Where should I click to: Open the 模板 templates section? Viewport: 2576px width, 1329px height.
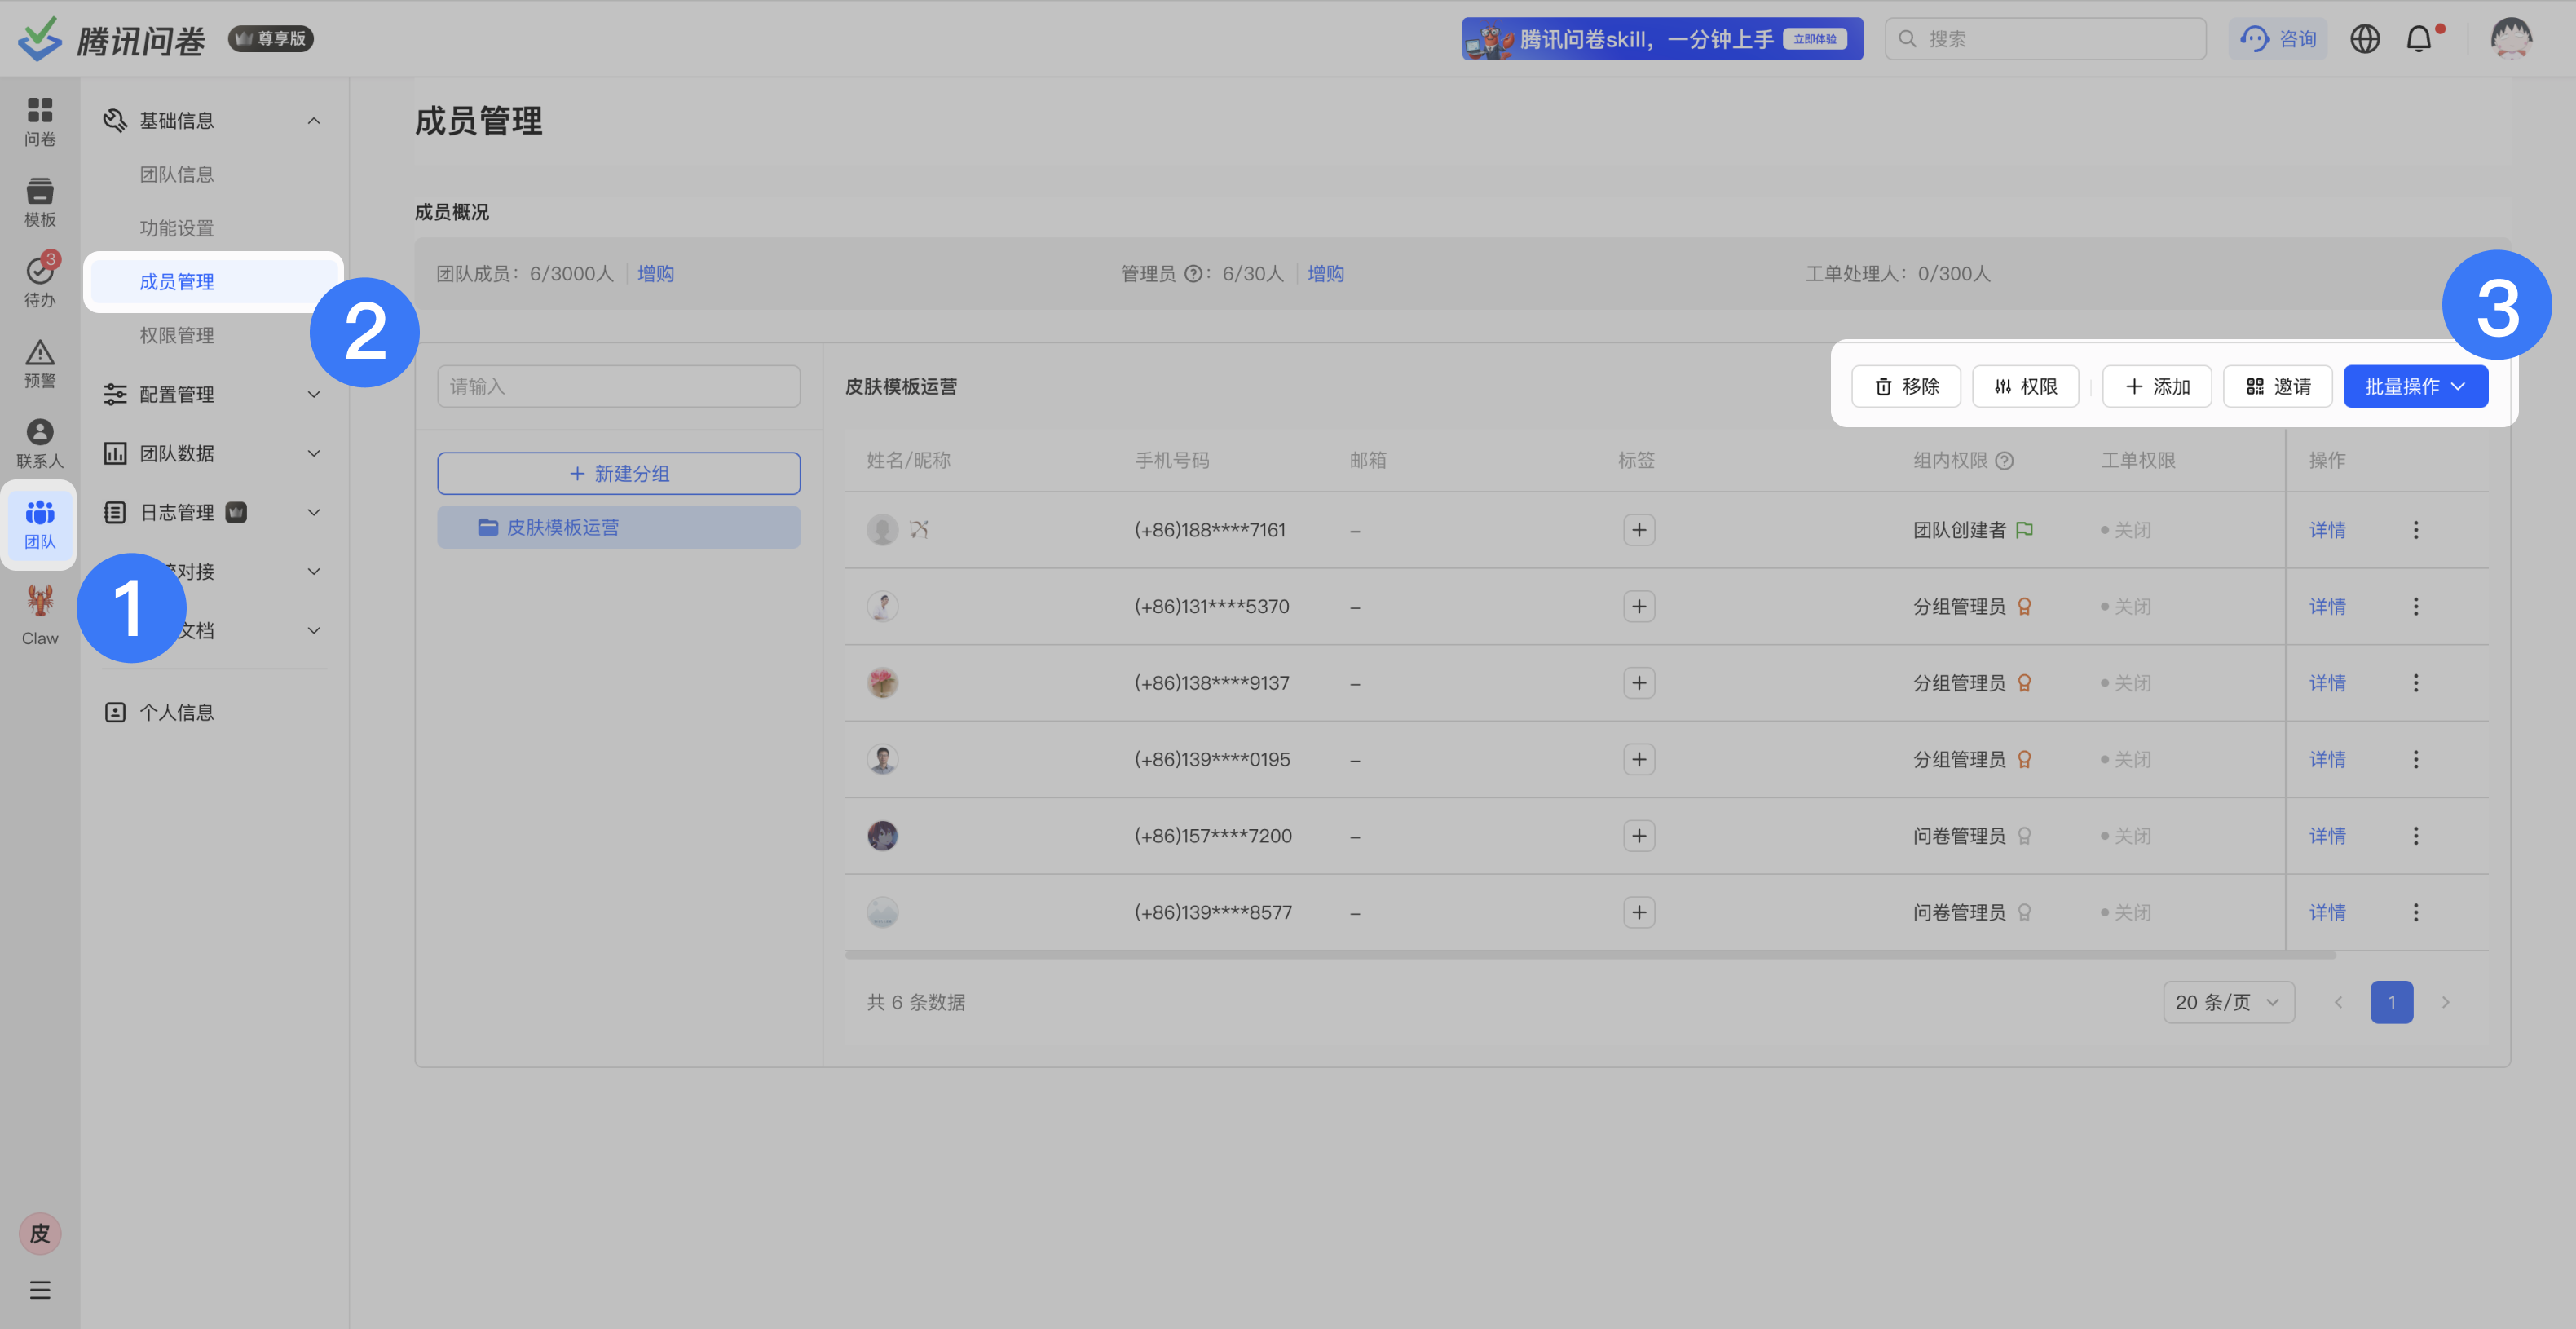(40, 202)
